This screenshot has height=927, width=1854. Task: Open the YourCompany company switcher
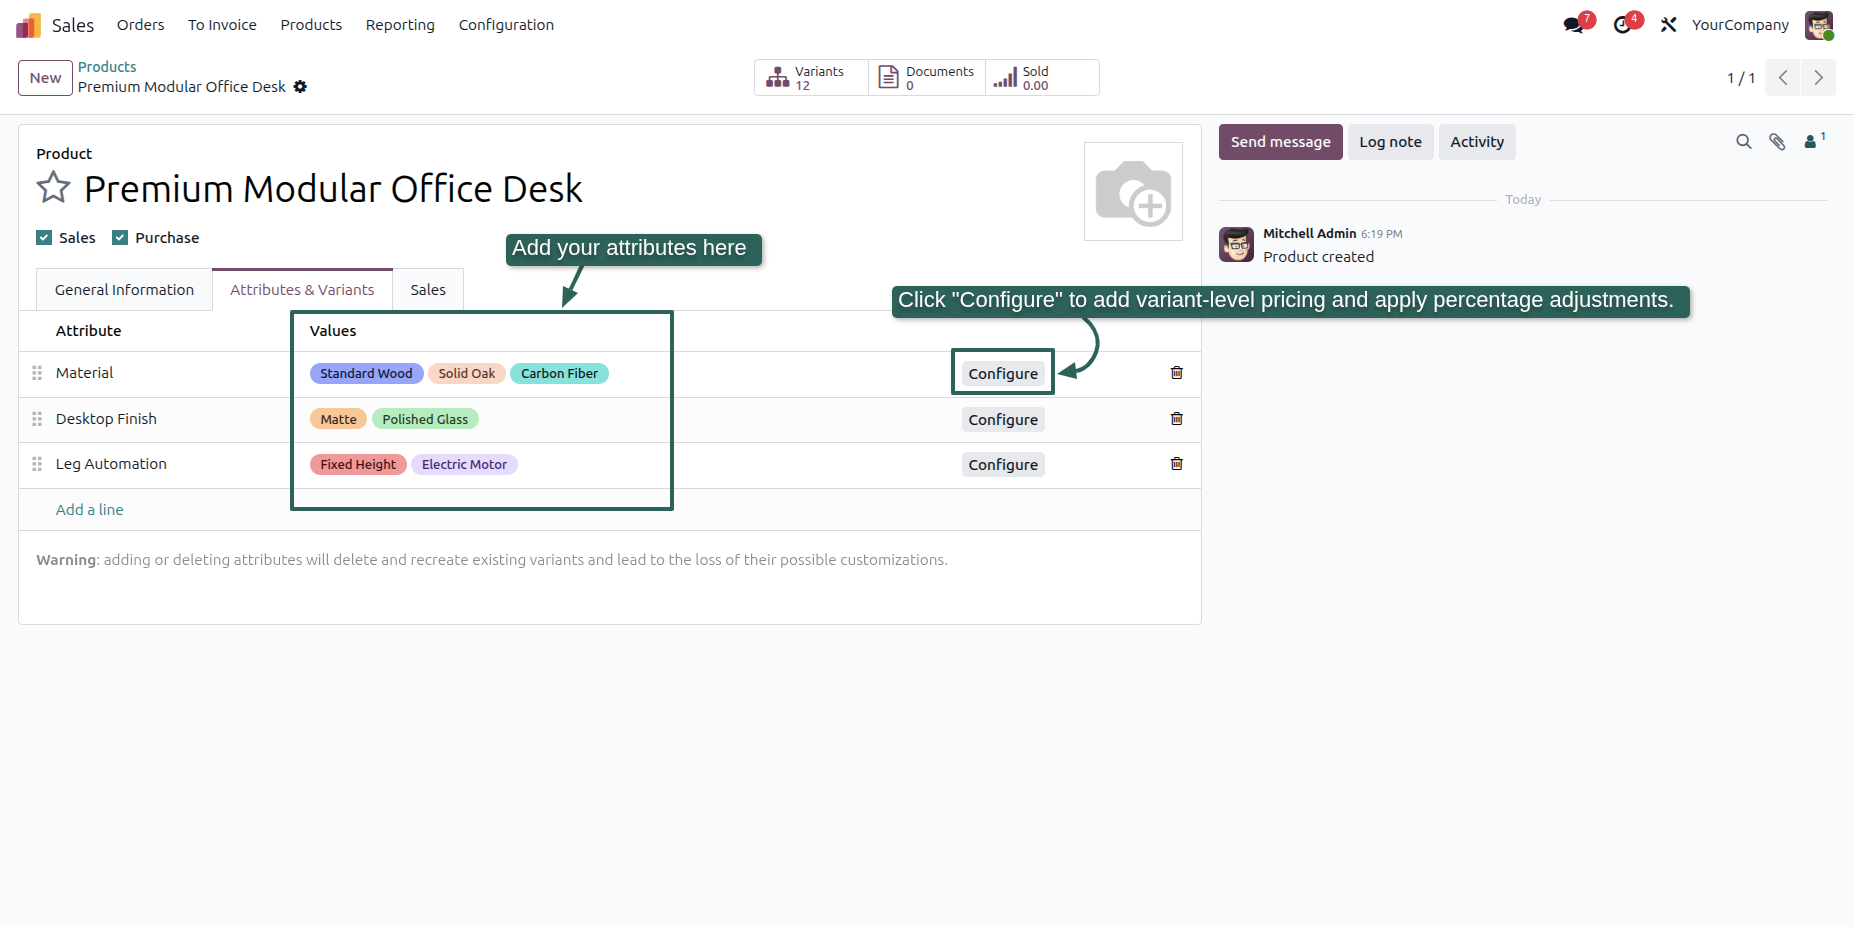click(x=1740, y=25)
